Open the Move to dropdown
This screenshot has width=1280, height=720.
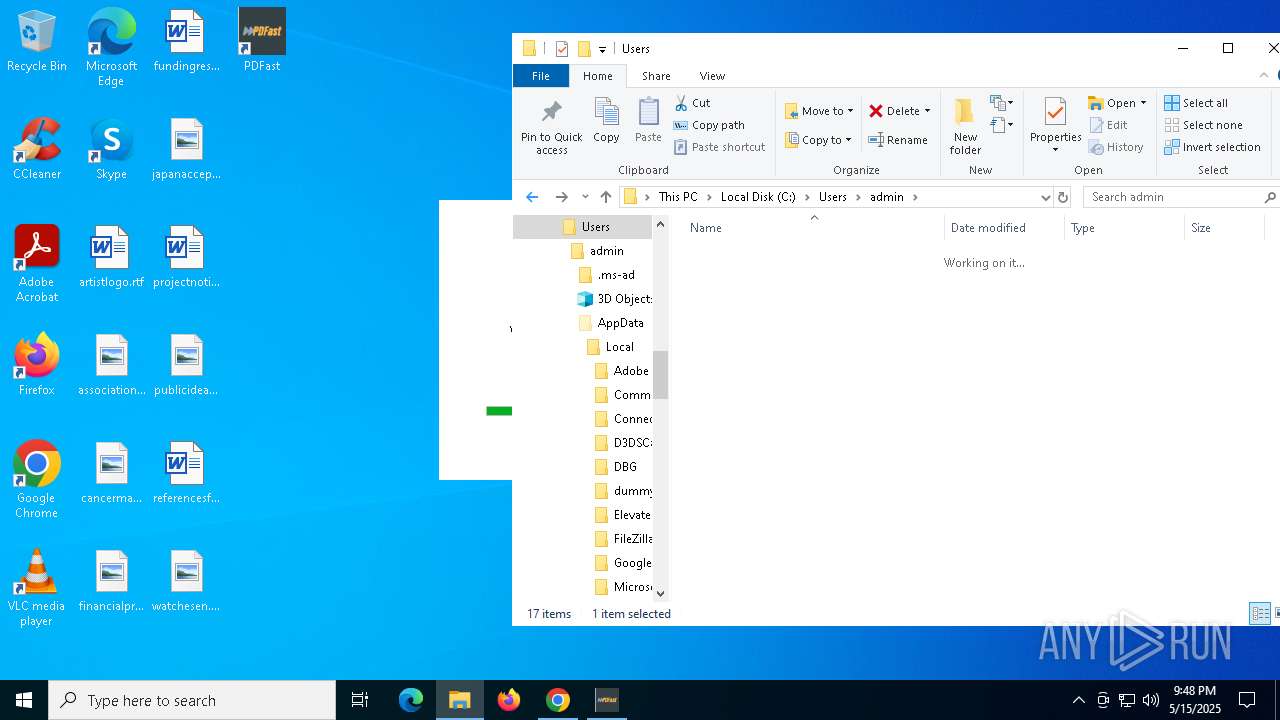pos(819,111)
